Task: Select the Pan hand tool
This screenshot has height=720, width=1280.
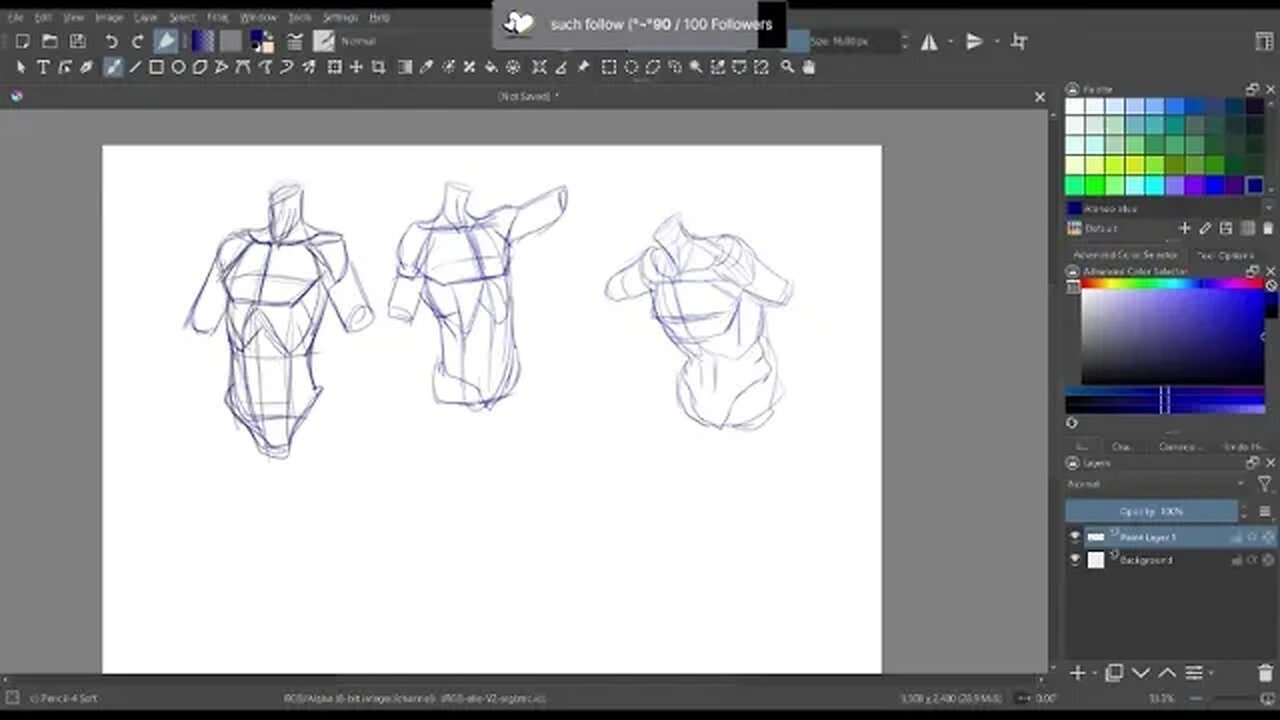Action: pos(809,67)
